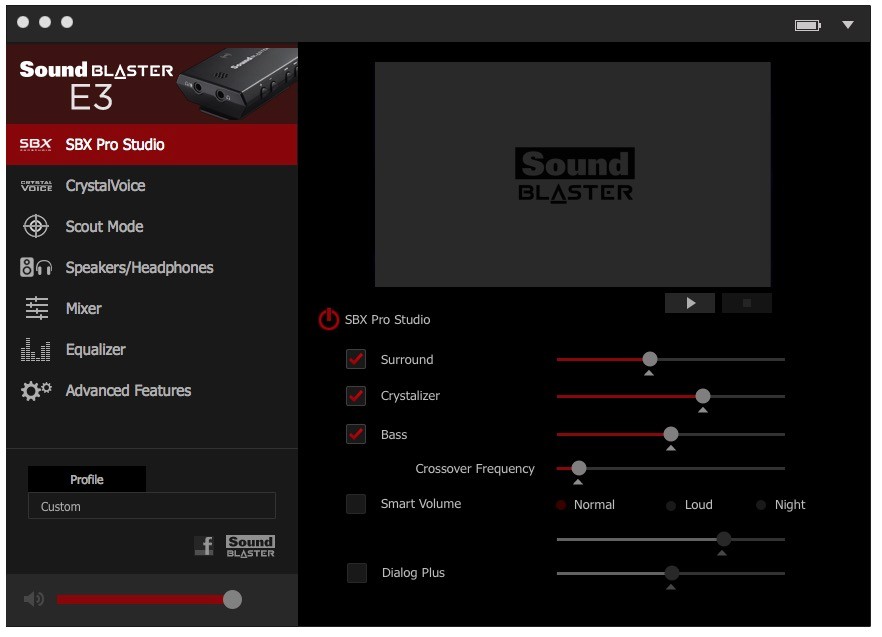882x637 pixels.
Task: Disable the Crystalizer checkbox
Action: point(356,396)
